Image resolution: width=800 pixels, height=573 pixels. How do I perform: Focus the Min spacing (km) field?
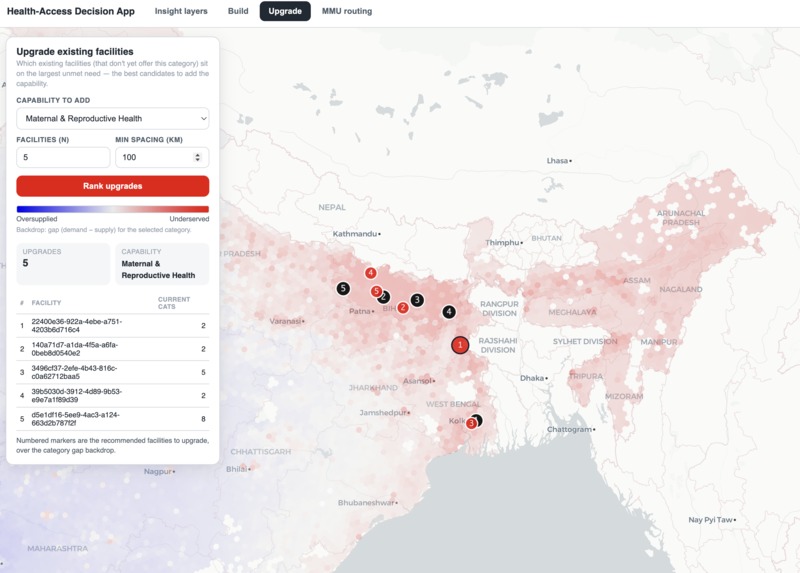162,157
